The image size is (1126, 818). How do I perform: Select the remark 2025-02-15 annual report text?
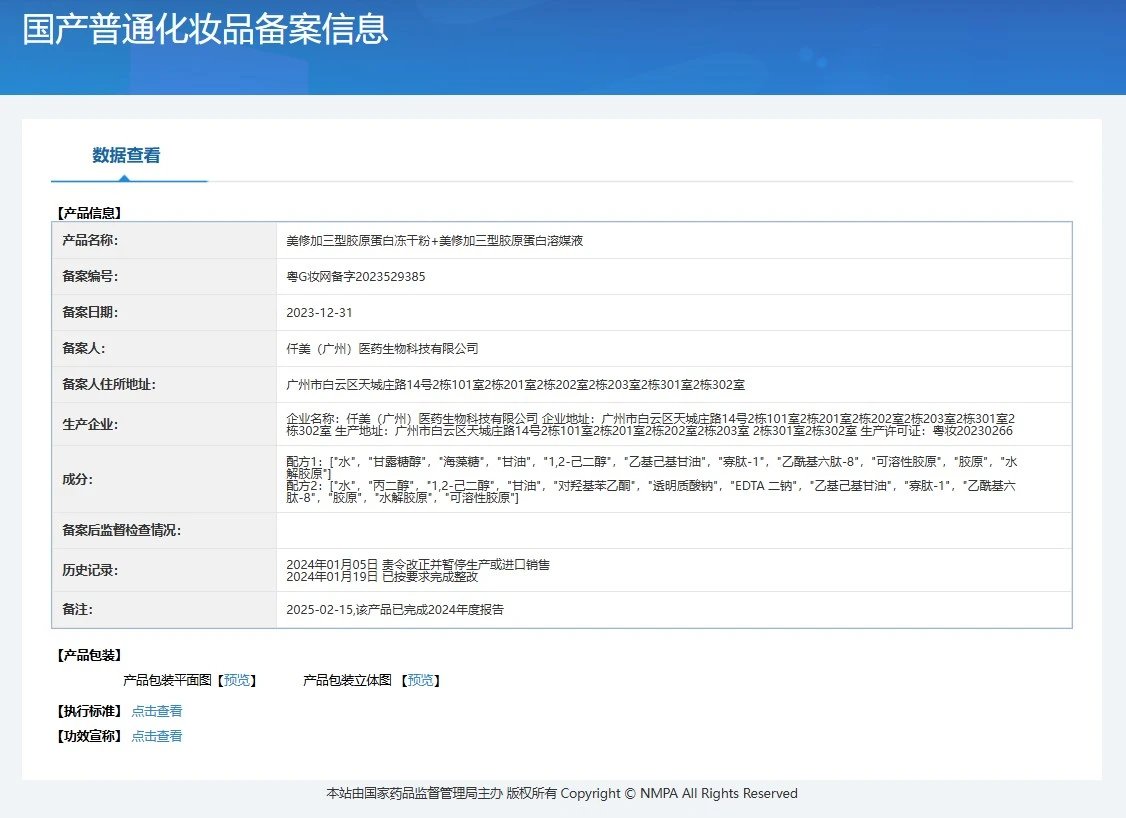[x=395, y=610]
